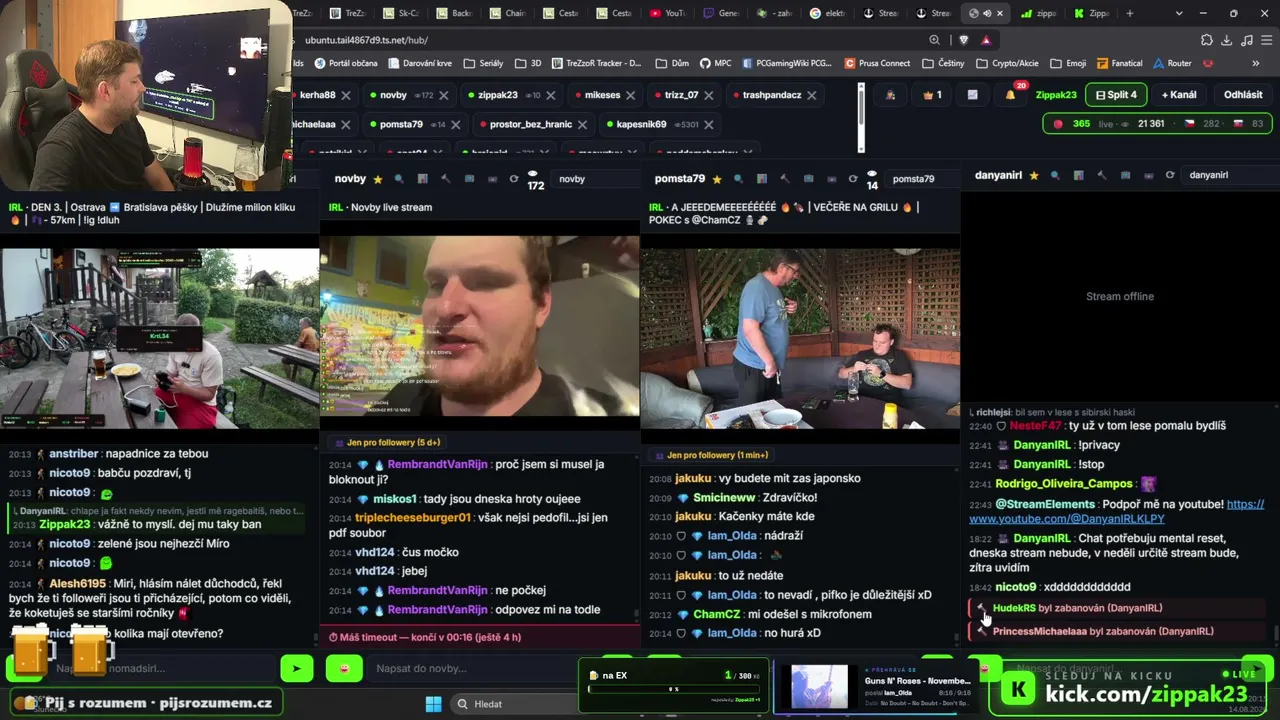Remove prostor_bez_hranic channel chip
This screenshot has width=1280, height=720.
tap(583, 125)
